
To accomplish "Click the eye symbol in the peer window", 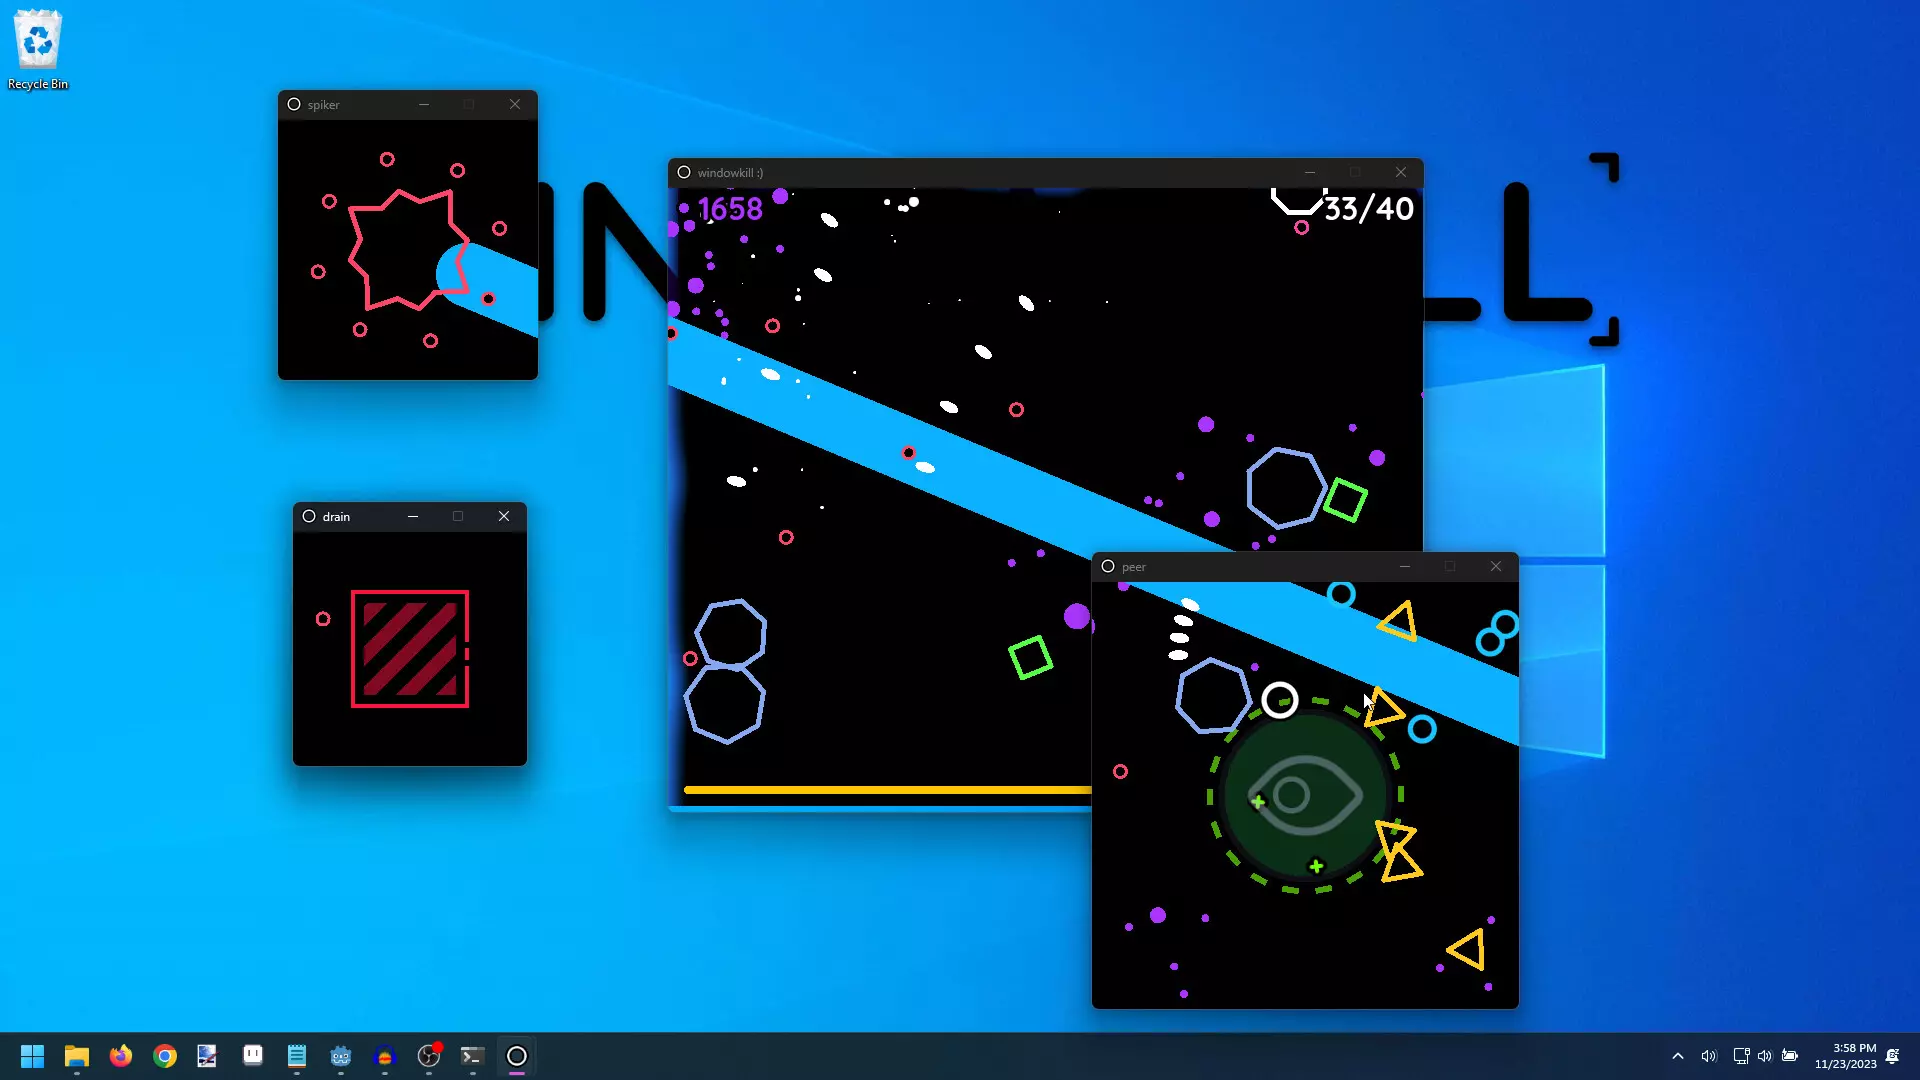I will [x=1305, y=795].
